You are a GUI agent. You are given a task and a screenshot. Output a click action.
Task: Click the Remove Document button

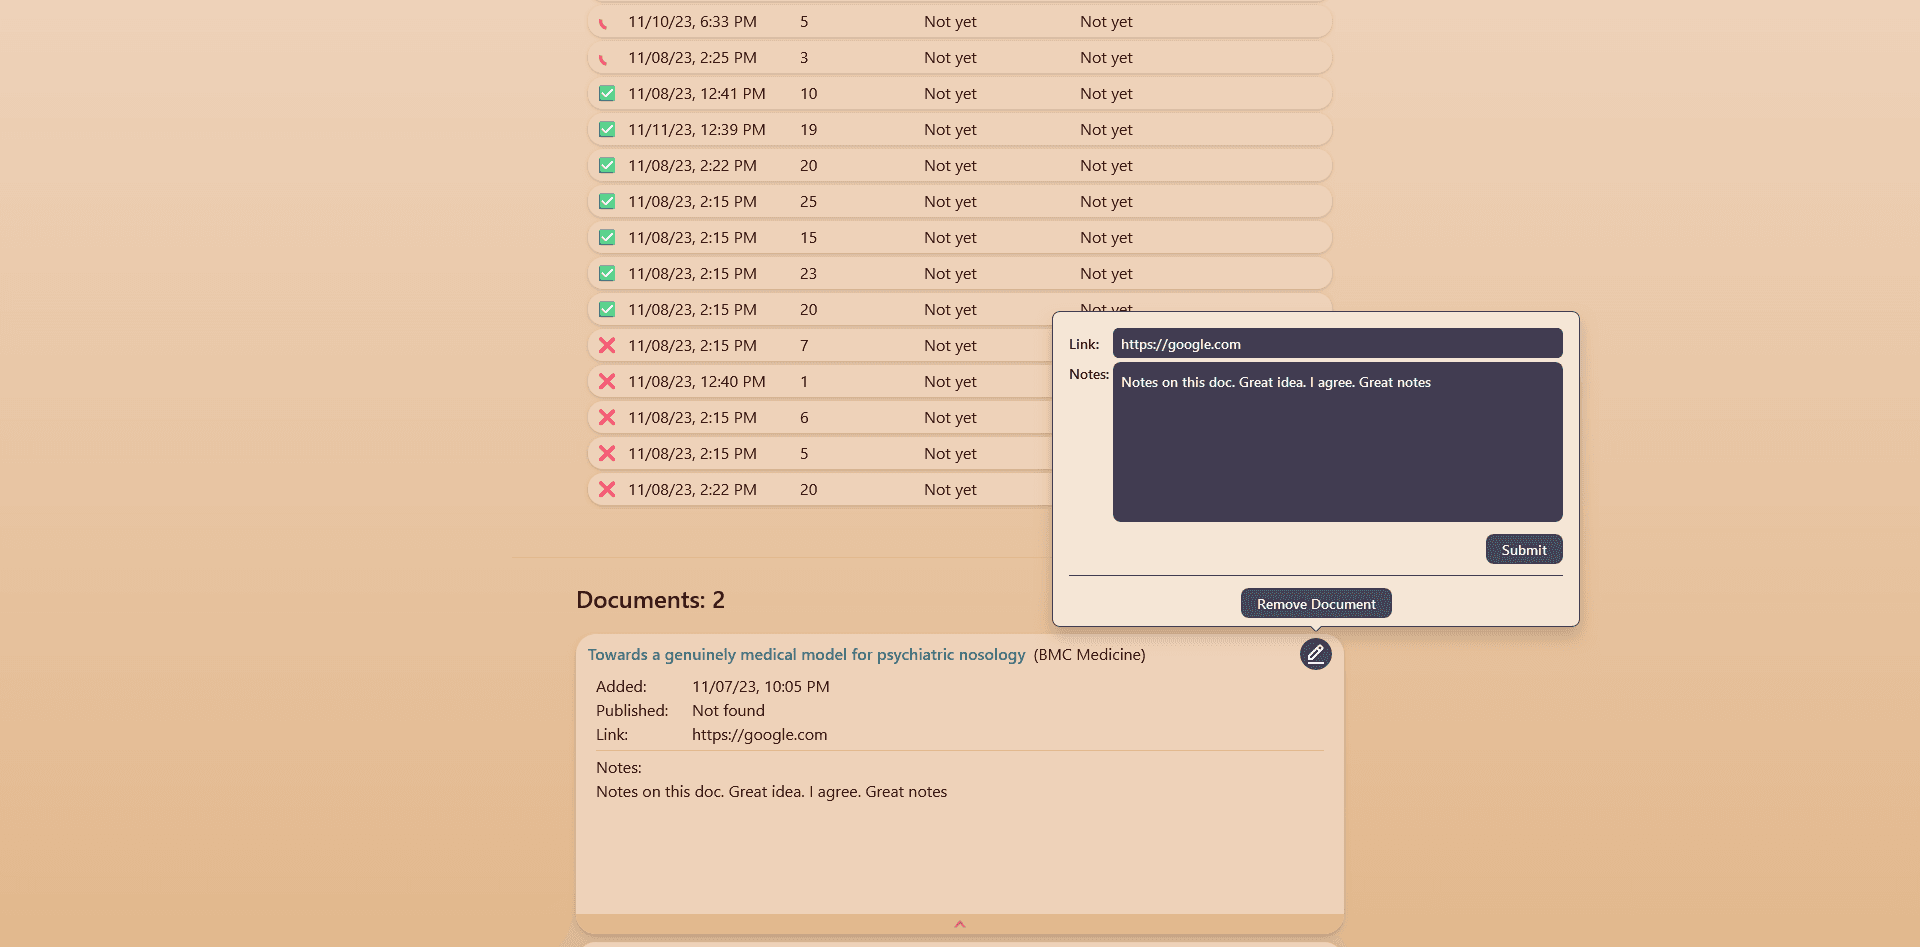pyautogui.click(x=1316, y=604)
